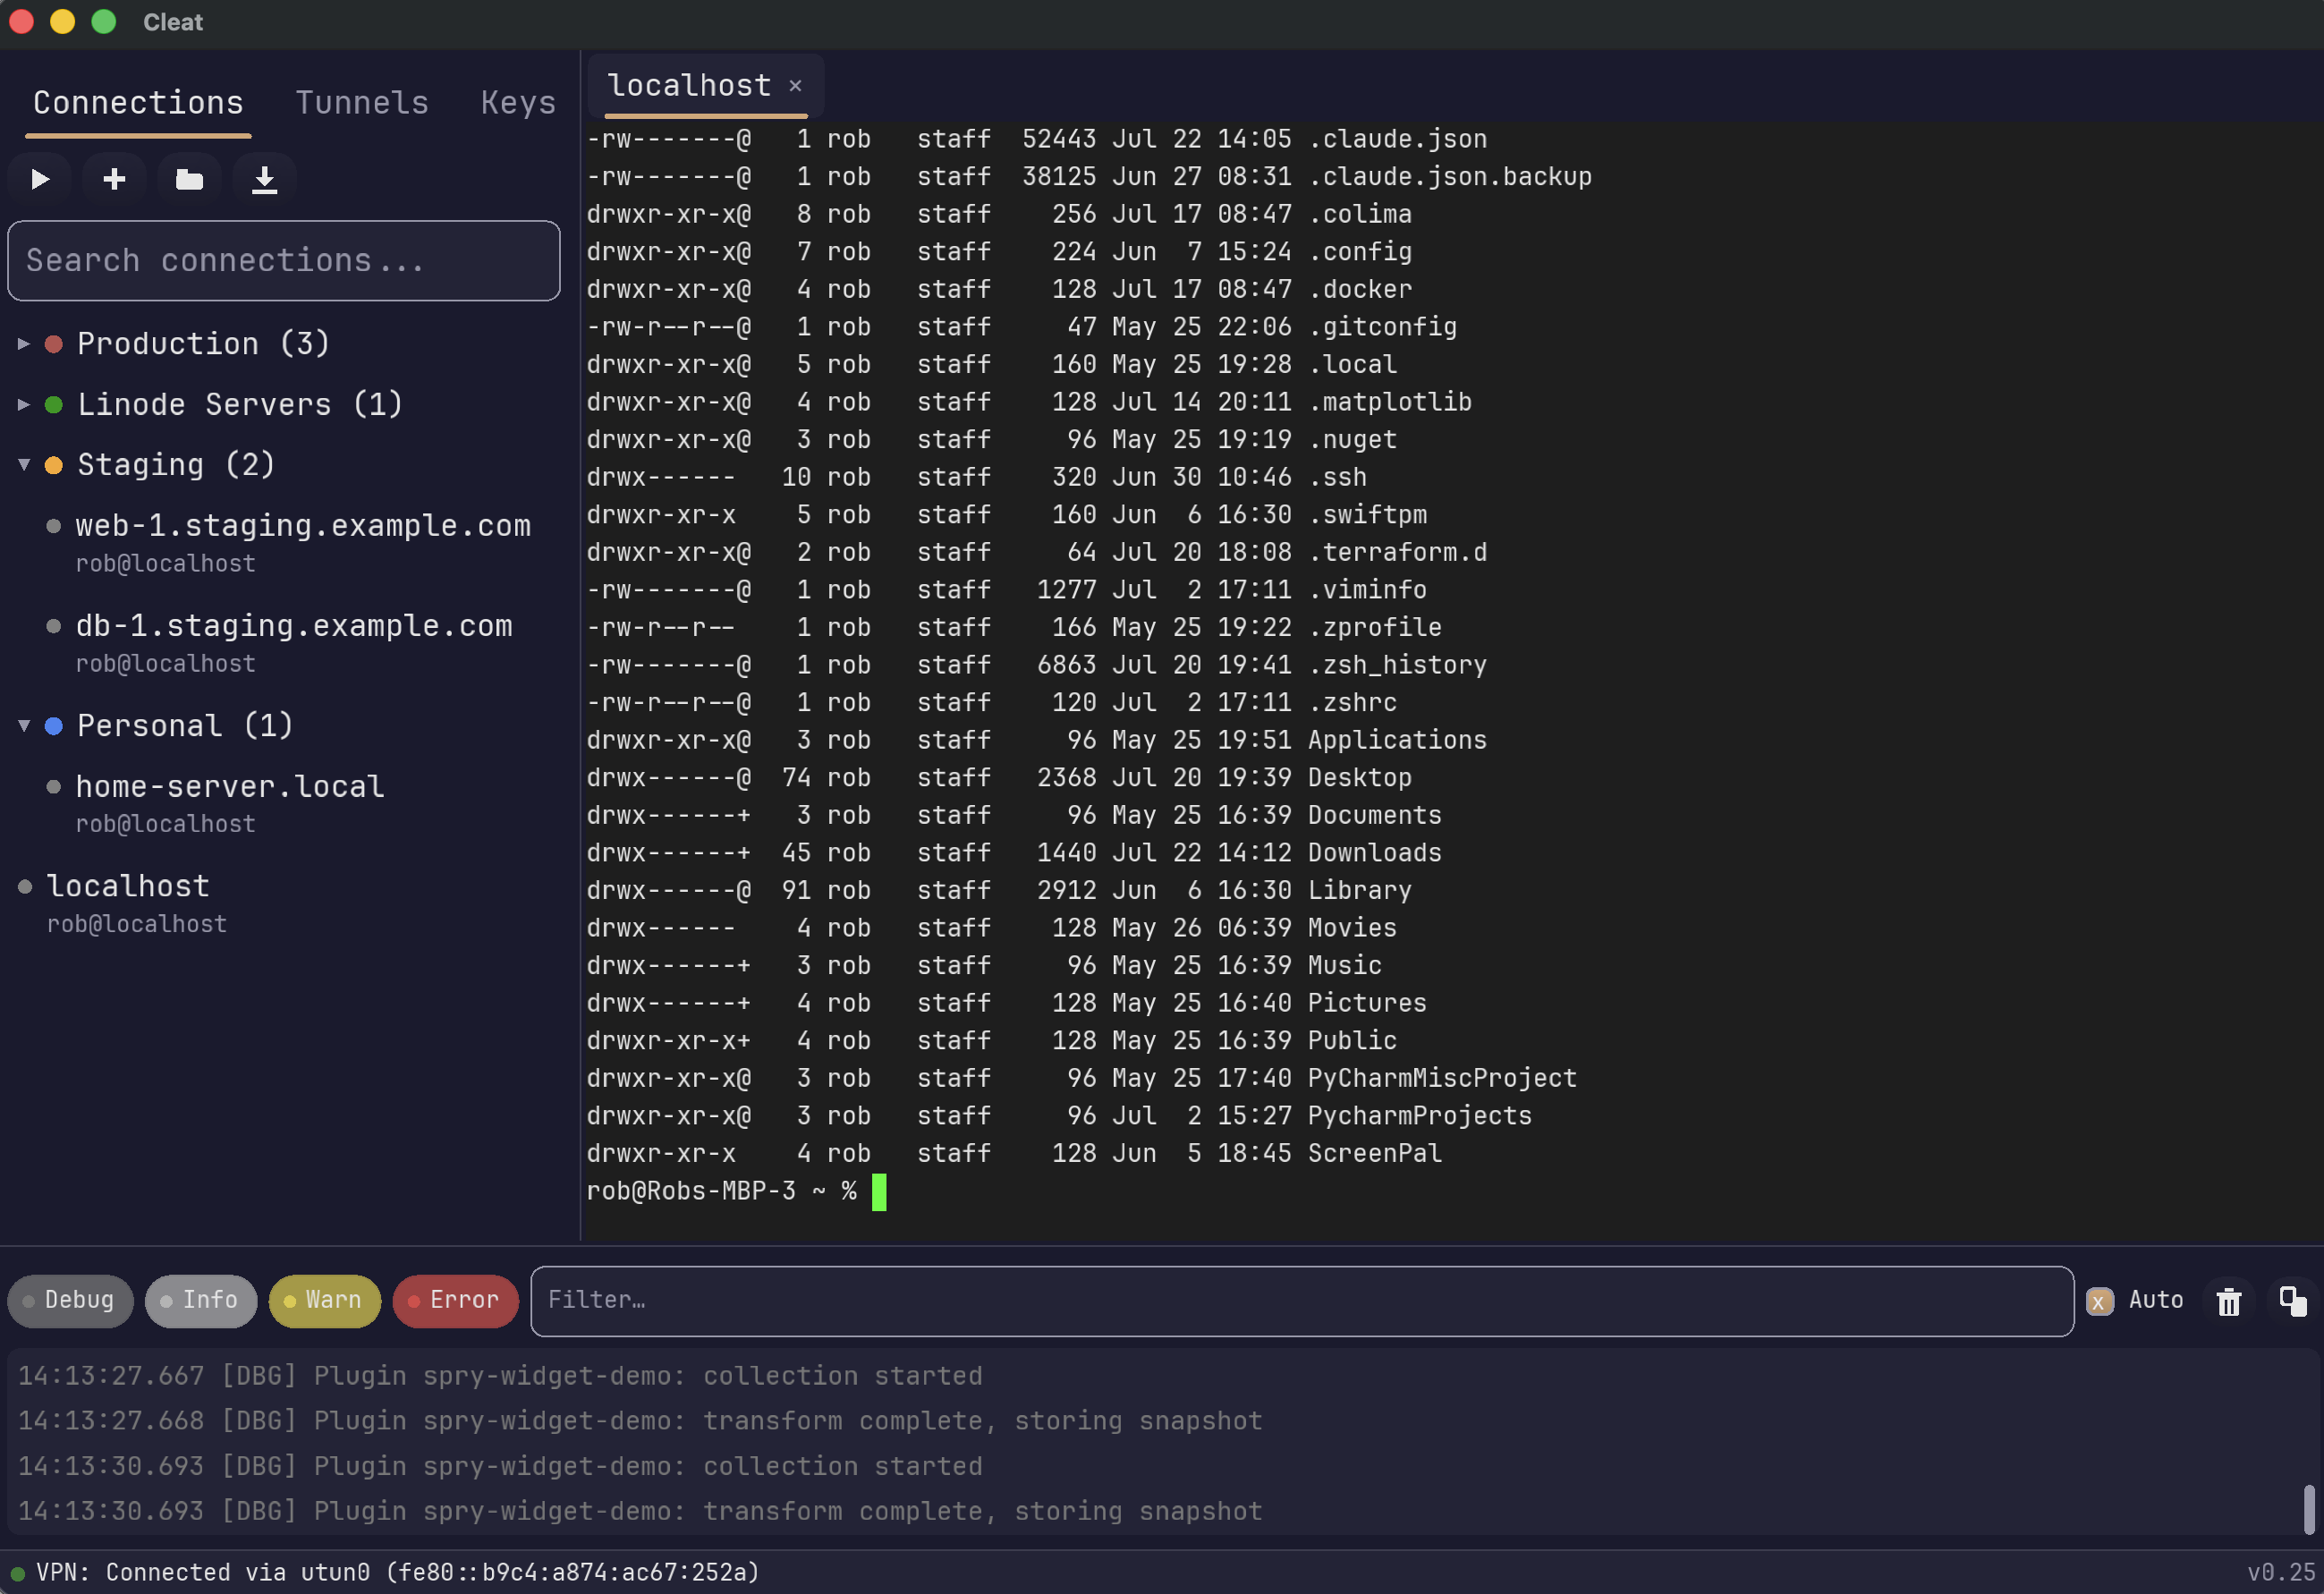Screen dimensions: 2324x1594
Task: Click the ScreenPal directory entry
Action: (x=1374, y=1154)
